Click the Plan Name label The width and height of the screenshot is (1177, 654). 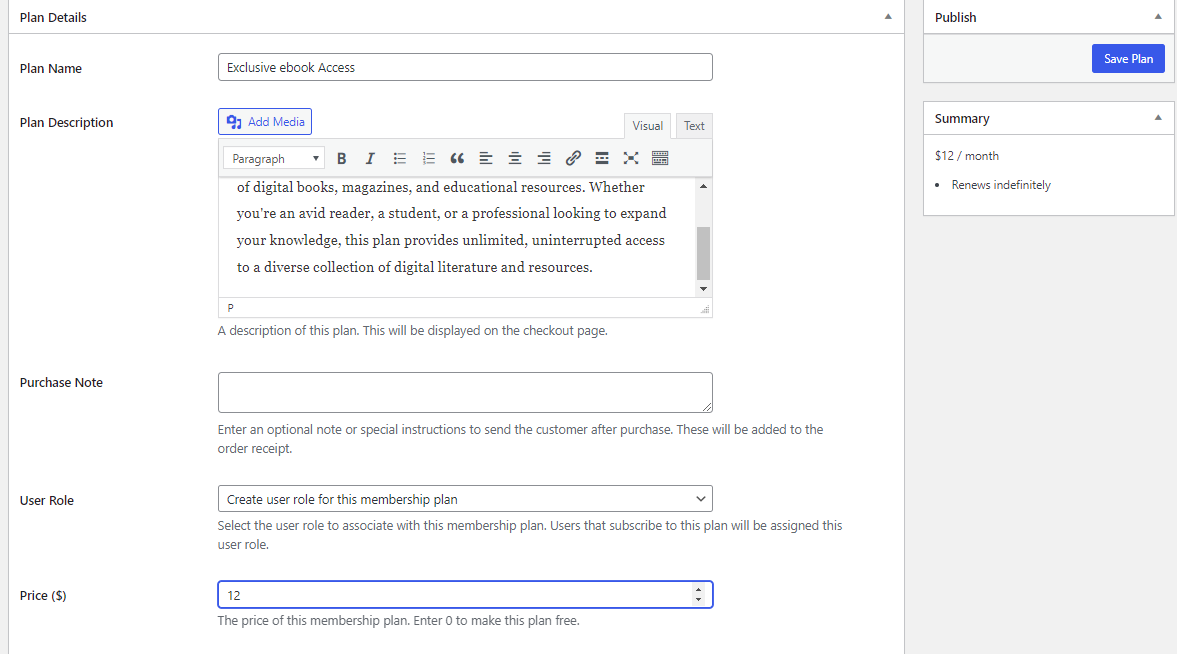50,68
